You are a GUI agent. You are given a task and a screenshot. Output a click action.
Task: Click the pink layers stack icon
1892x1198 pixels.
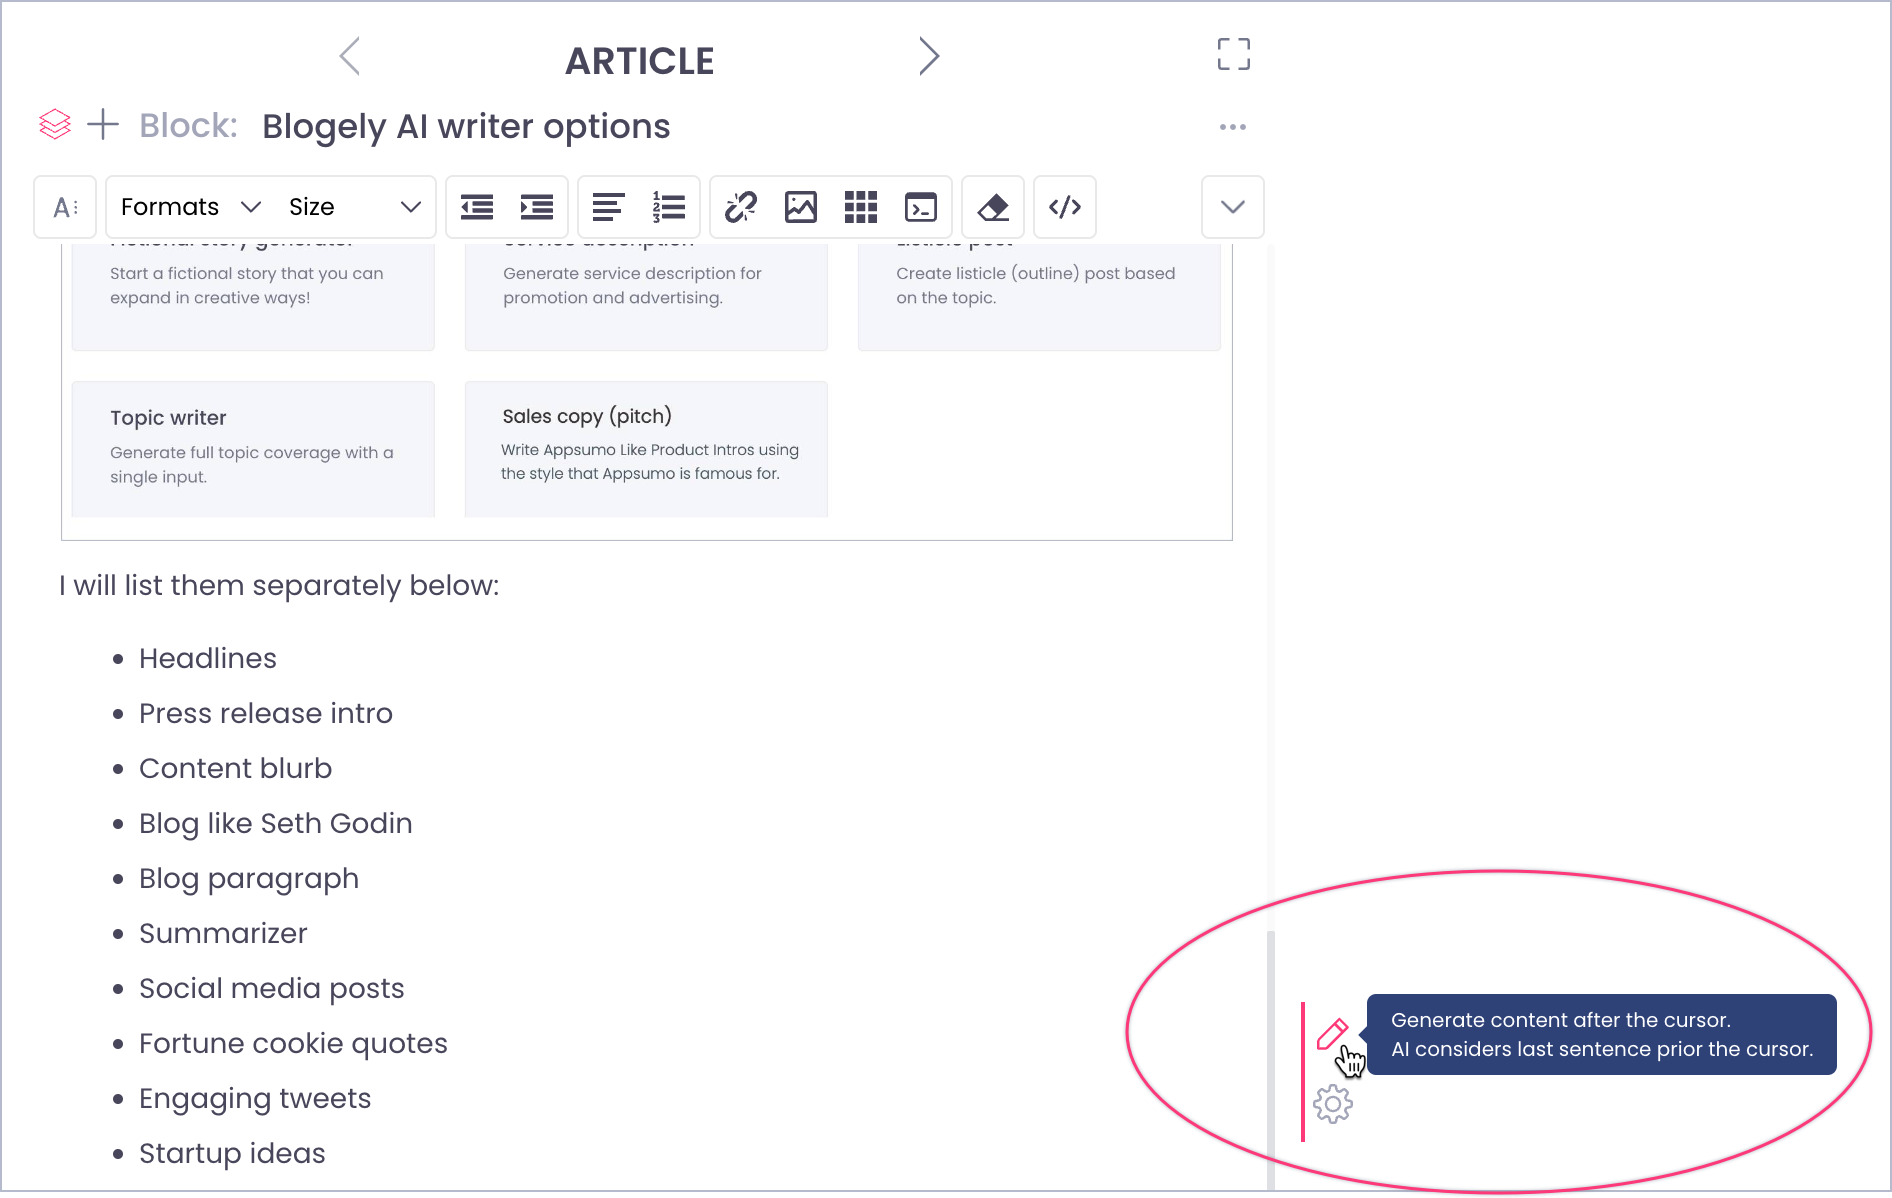pyautogui.click(x=55, y=125)
